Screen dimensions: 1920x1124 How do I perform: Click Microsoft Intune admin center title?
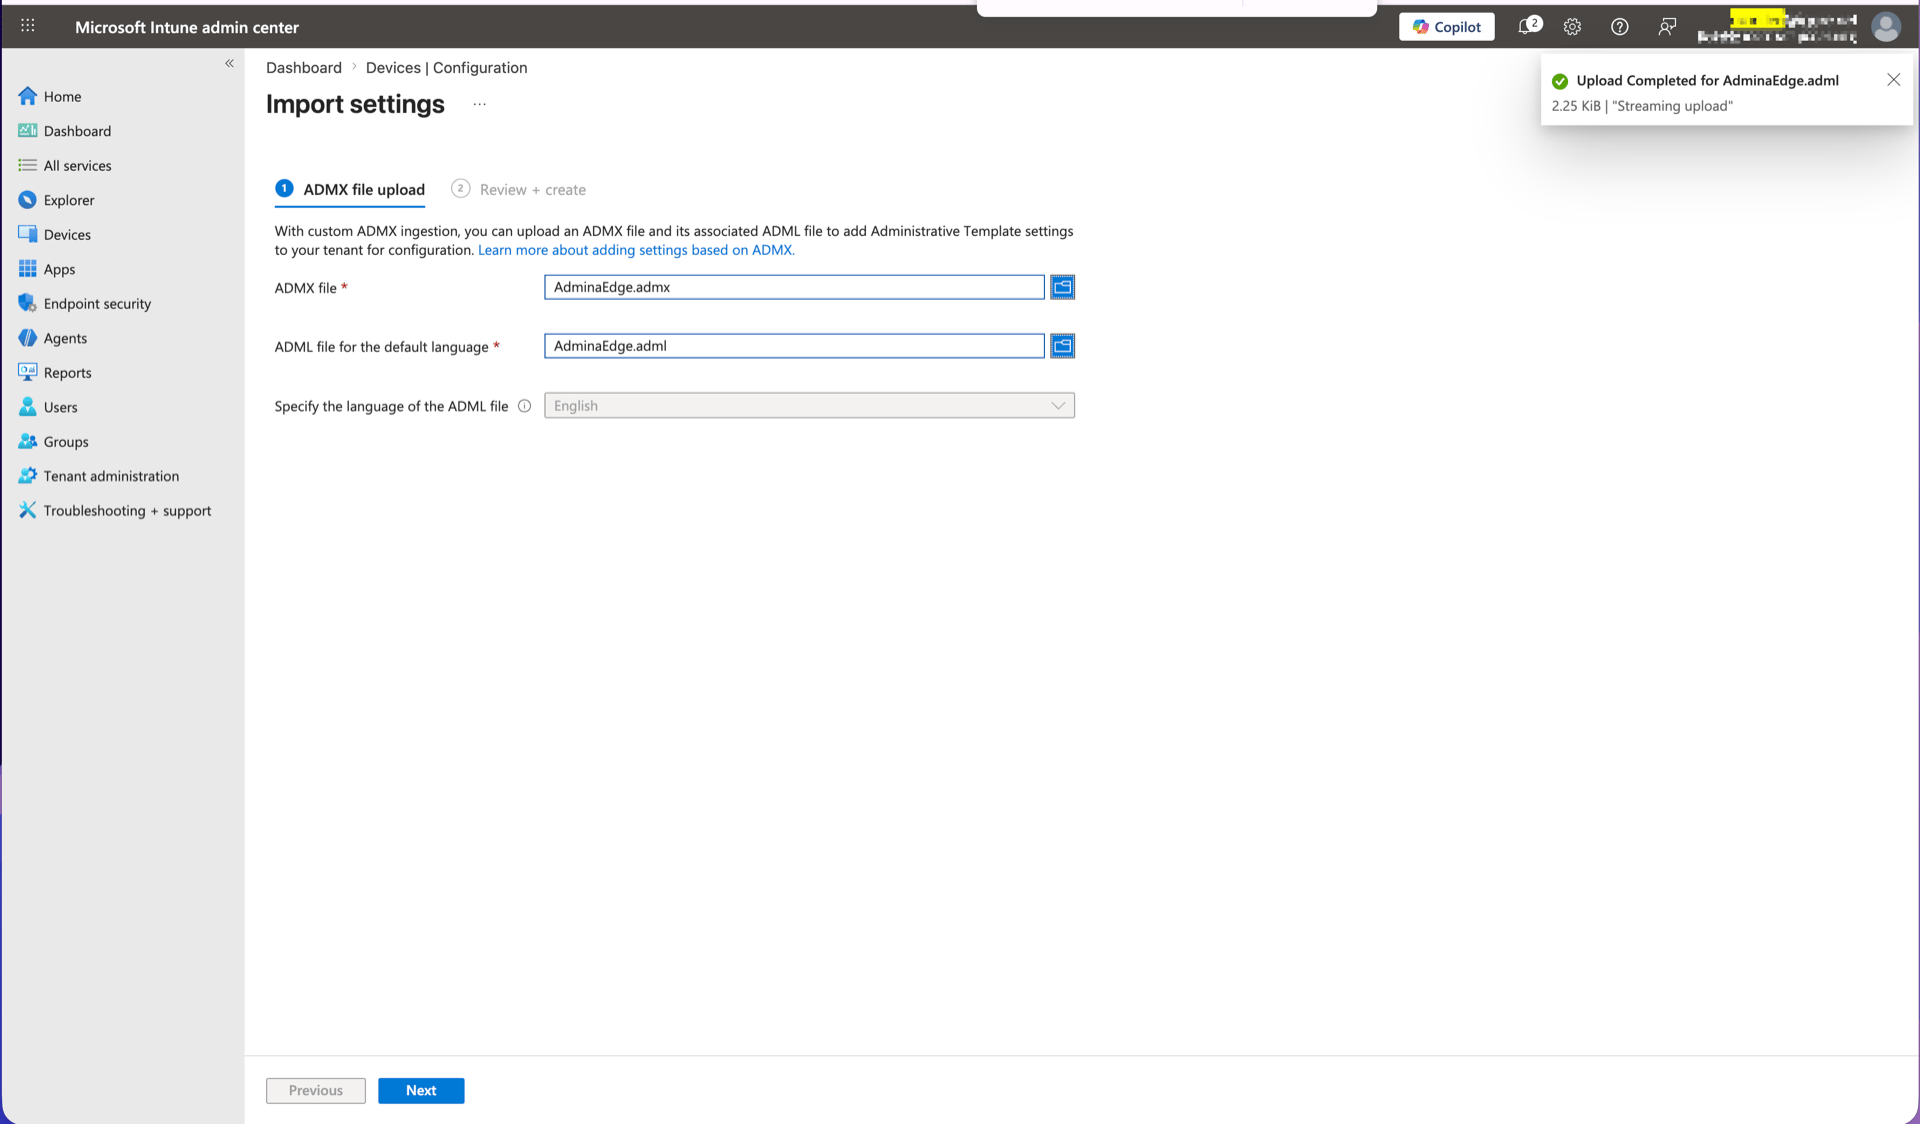(187, 27)
